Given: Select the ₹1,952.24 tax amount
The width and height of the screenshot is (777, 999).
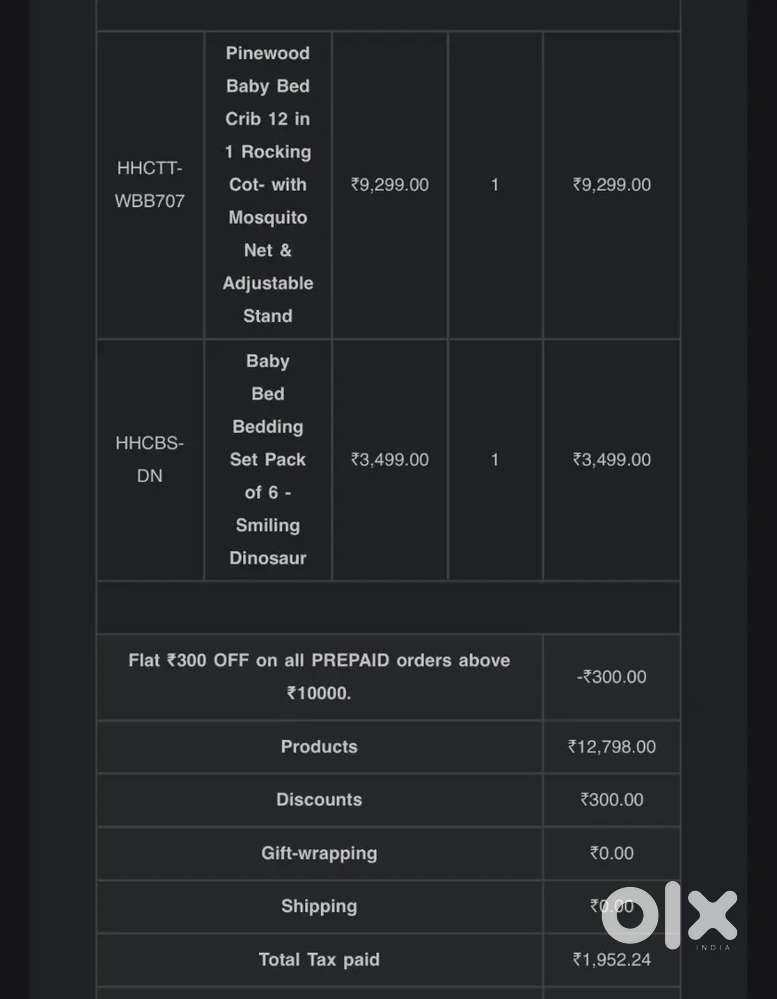Looking at the screenshot, I should coord(612,960).
